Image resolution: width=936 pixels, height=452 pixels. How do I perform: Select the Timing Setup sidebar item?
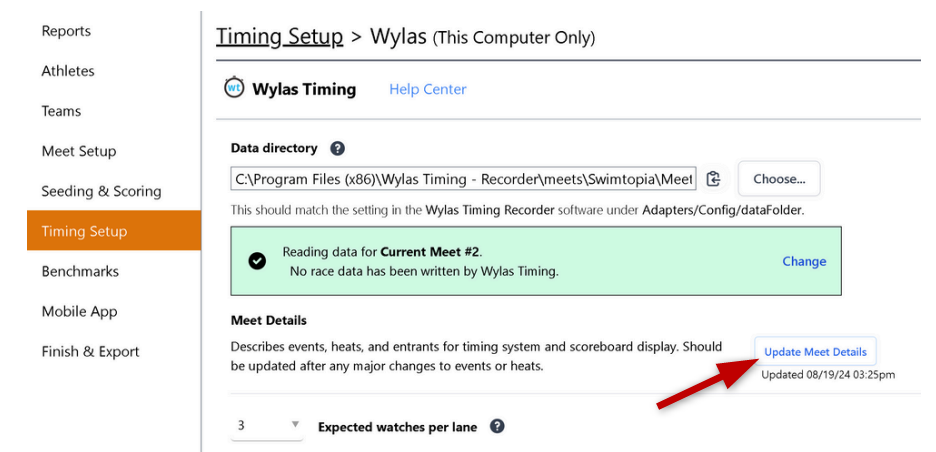pyautogui.click(x=113, y=230)
